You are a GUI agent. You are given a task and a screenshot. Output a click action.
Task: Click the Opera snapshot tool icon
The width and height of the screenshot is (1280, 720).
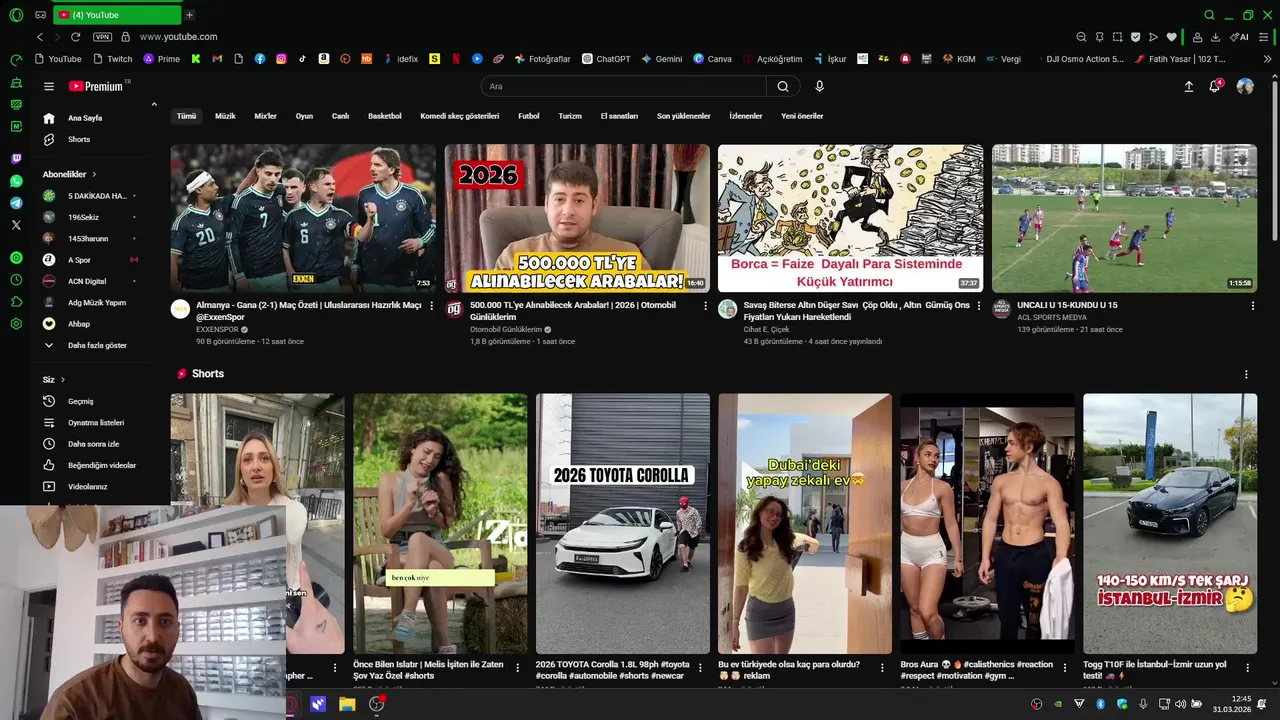pos(1117,37)
